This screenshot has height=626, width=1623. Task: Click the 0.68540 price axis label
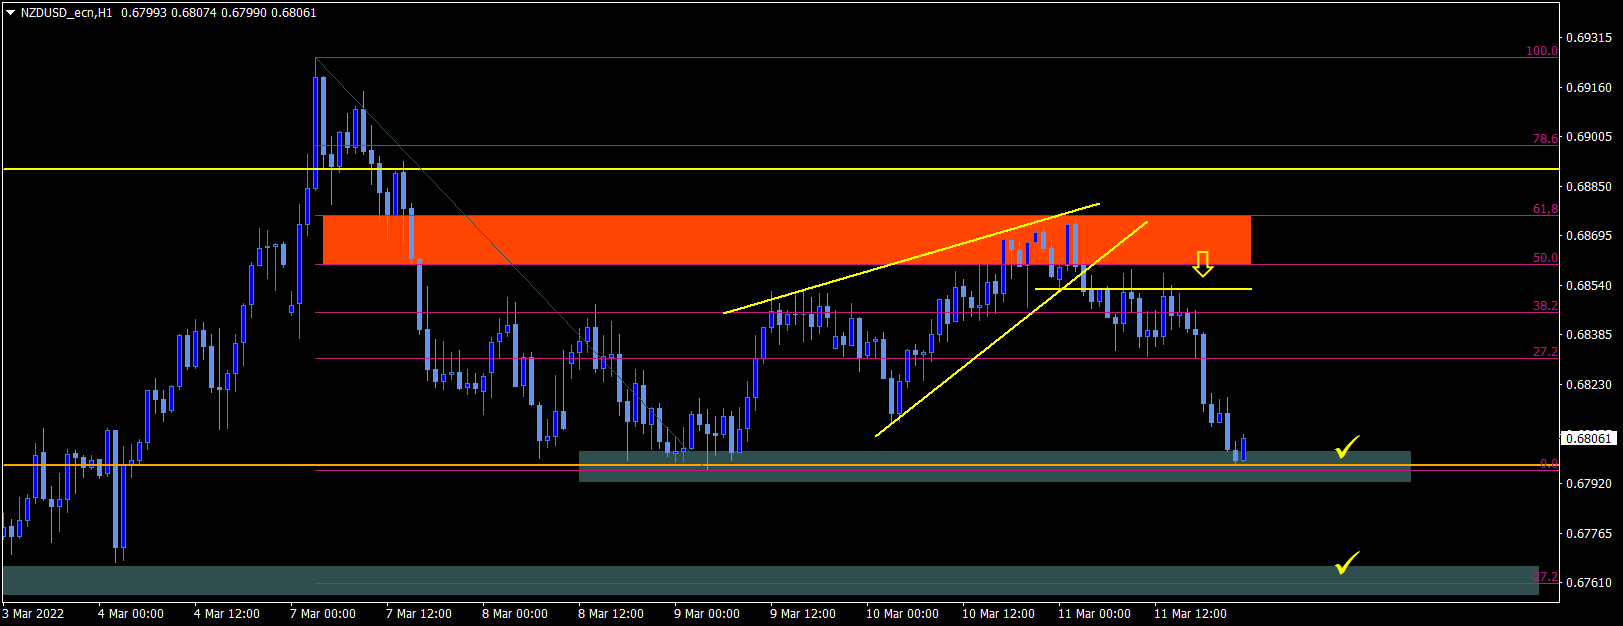click(1588, 286)
